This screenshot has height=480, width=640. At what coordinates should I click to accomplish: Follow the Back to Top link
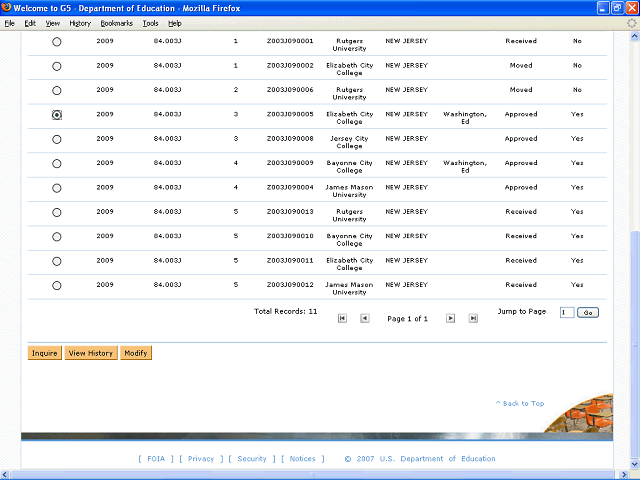[x=520, y=404]
